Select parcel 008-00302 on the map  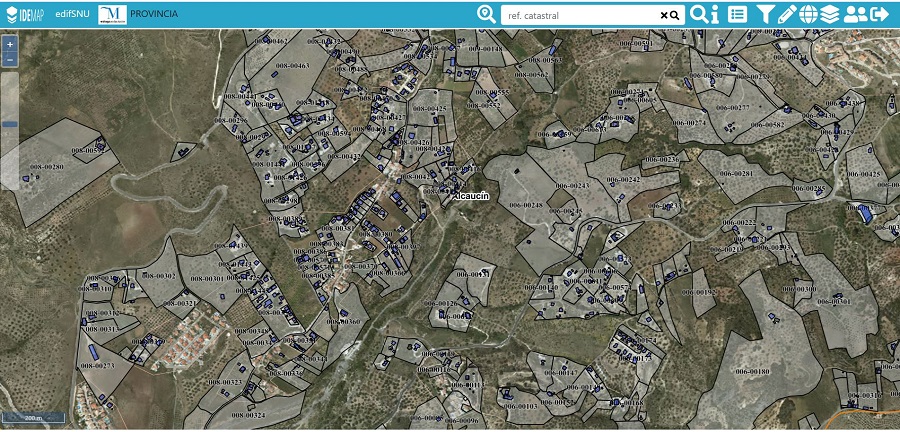click(158, 276)
